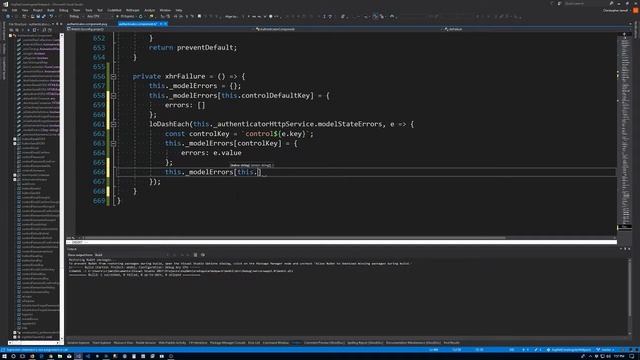The height and width of the screenshot is (360, 640).
Task: Click the clear all icon in Output toolbar
Action: 195,255
